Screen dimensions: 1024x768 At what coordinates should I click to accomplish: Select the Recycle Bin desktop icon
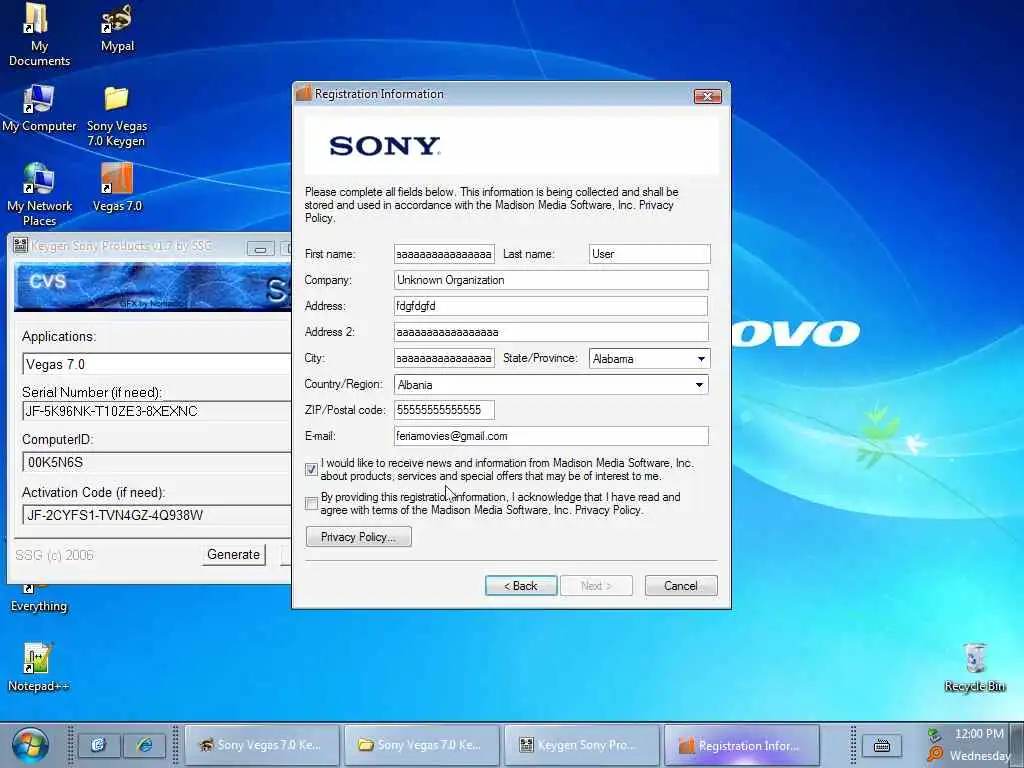click(x=974, y=667)
